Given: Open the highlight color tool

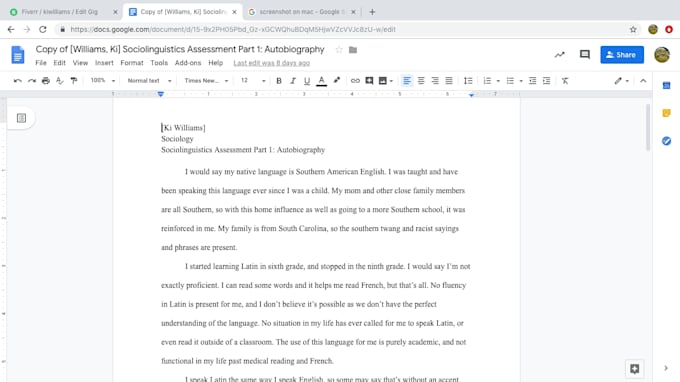Looking at the screenshot, I should coord(337,81).
